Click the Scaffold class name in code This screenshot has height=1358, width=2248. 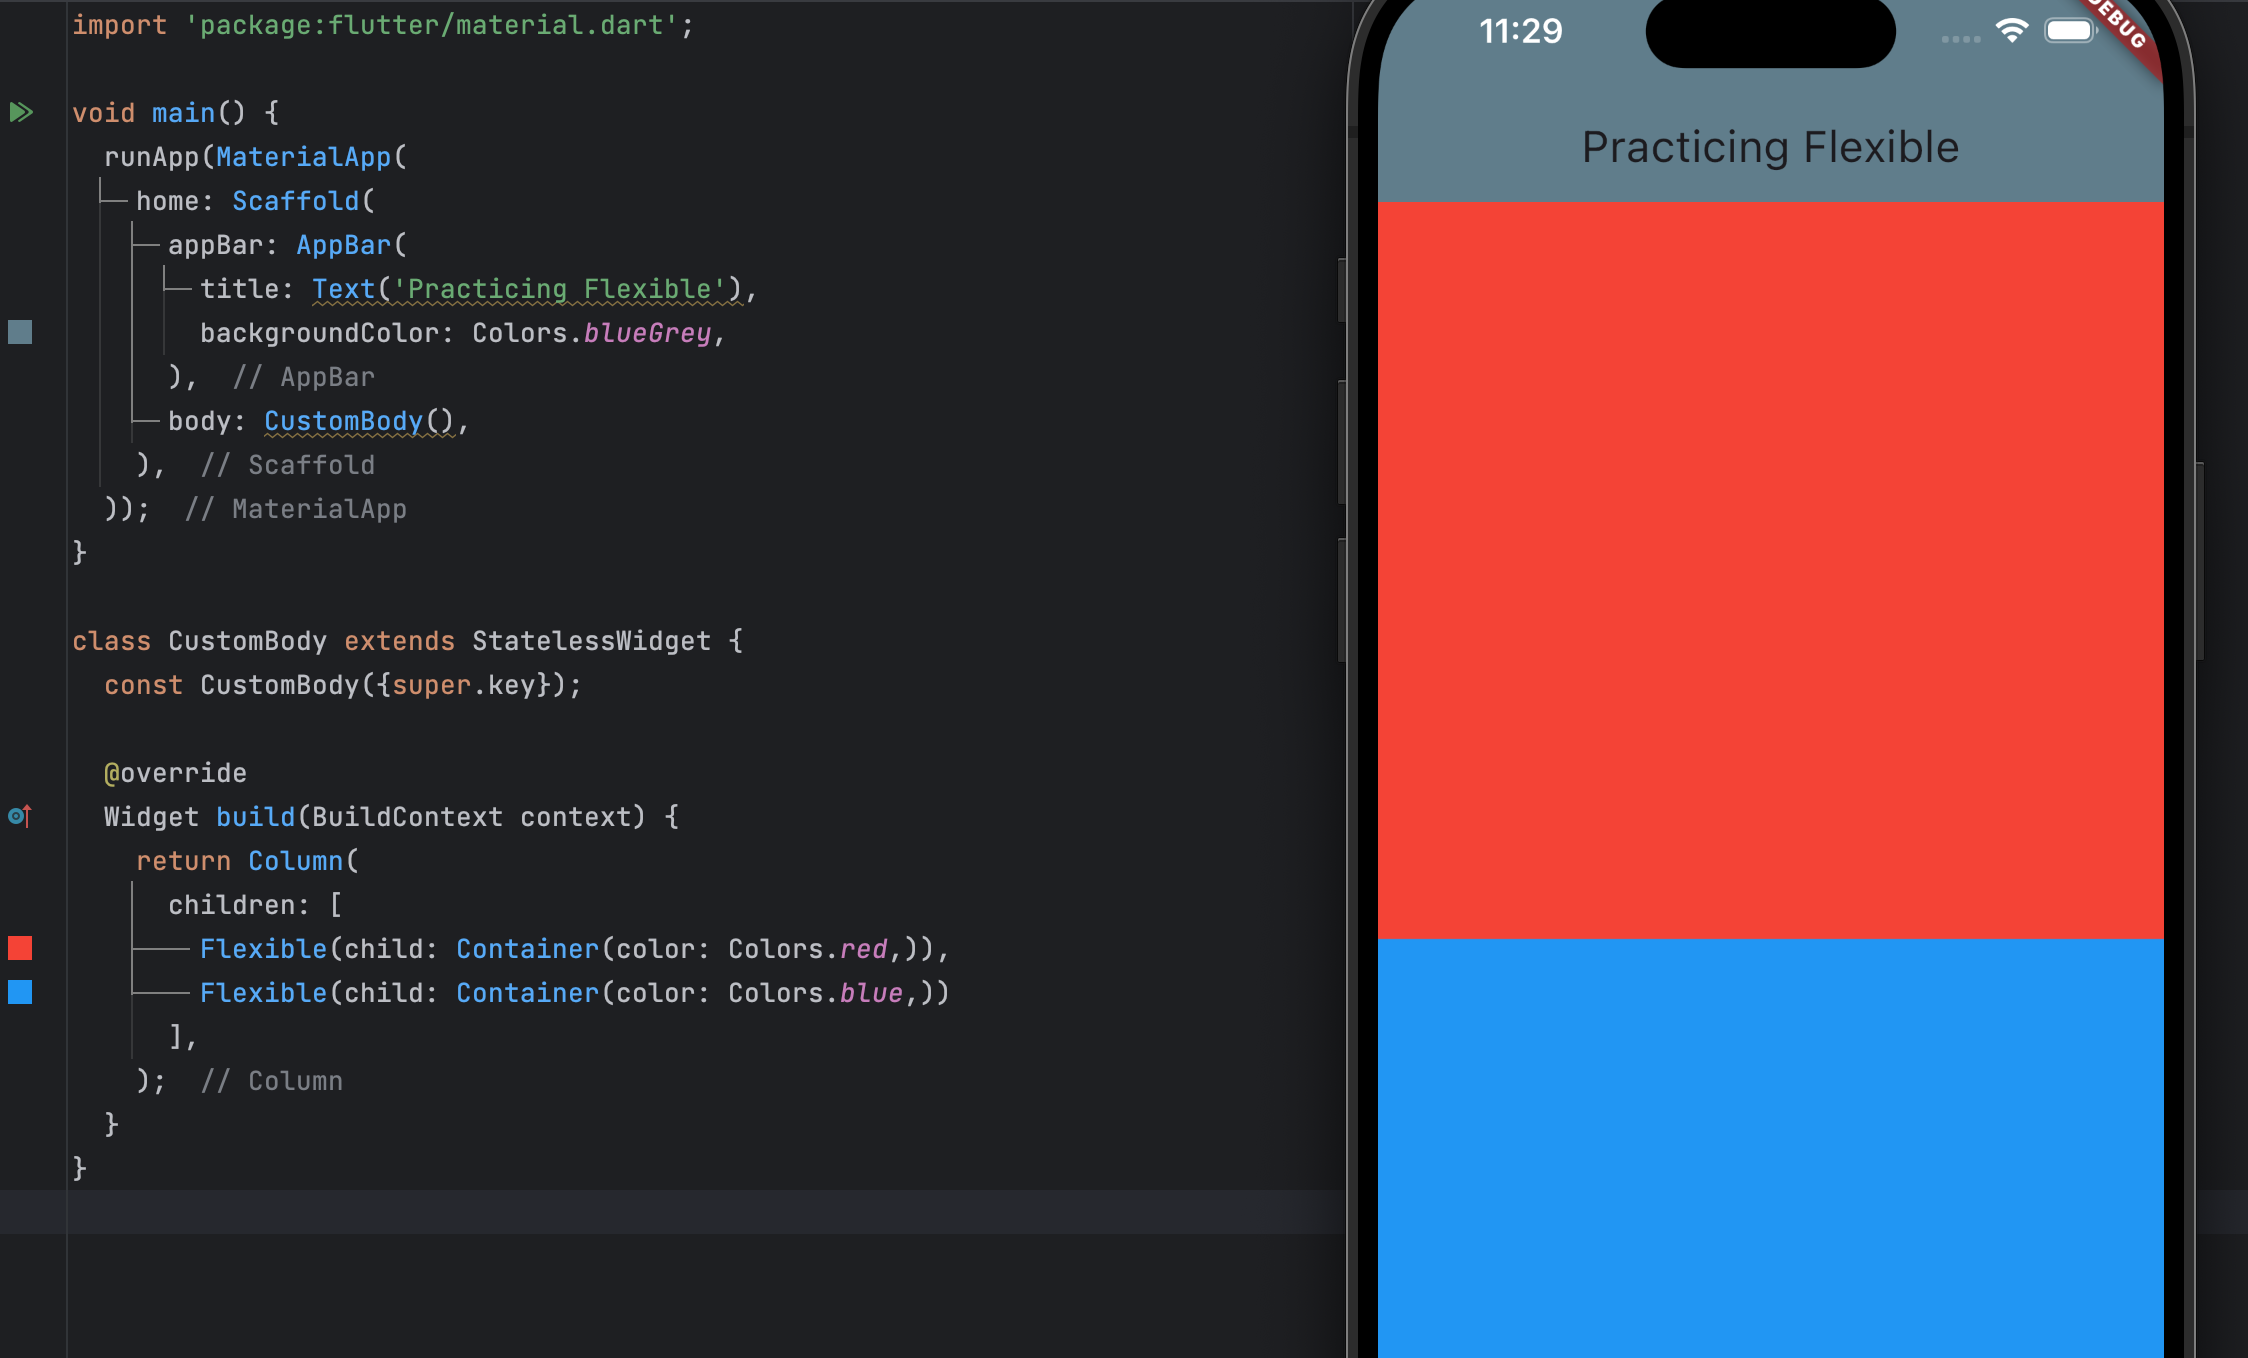click(295, 201)
